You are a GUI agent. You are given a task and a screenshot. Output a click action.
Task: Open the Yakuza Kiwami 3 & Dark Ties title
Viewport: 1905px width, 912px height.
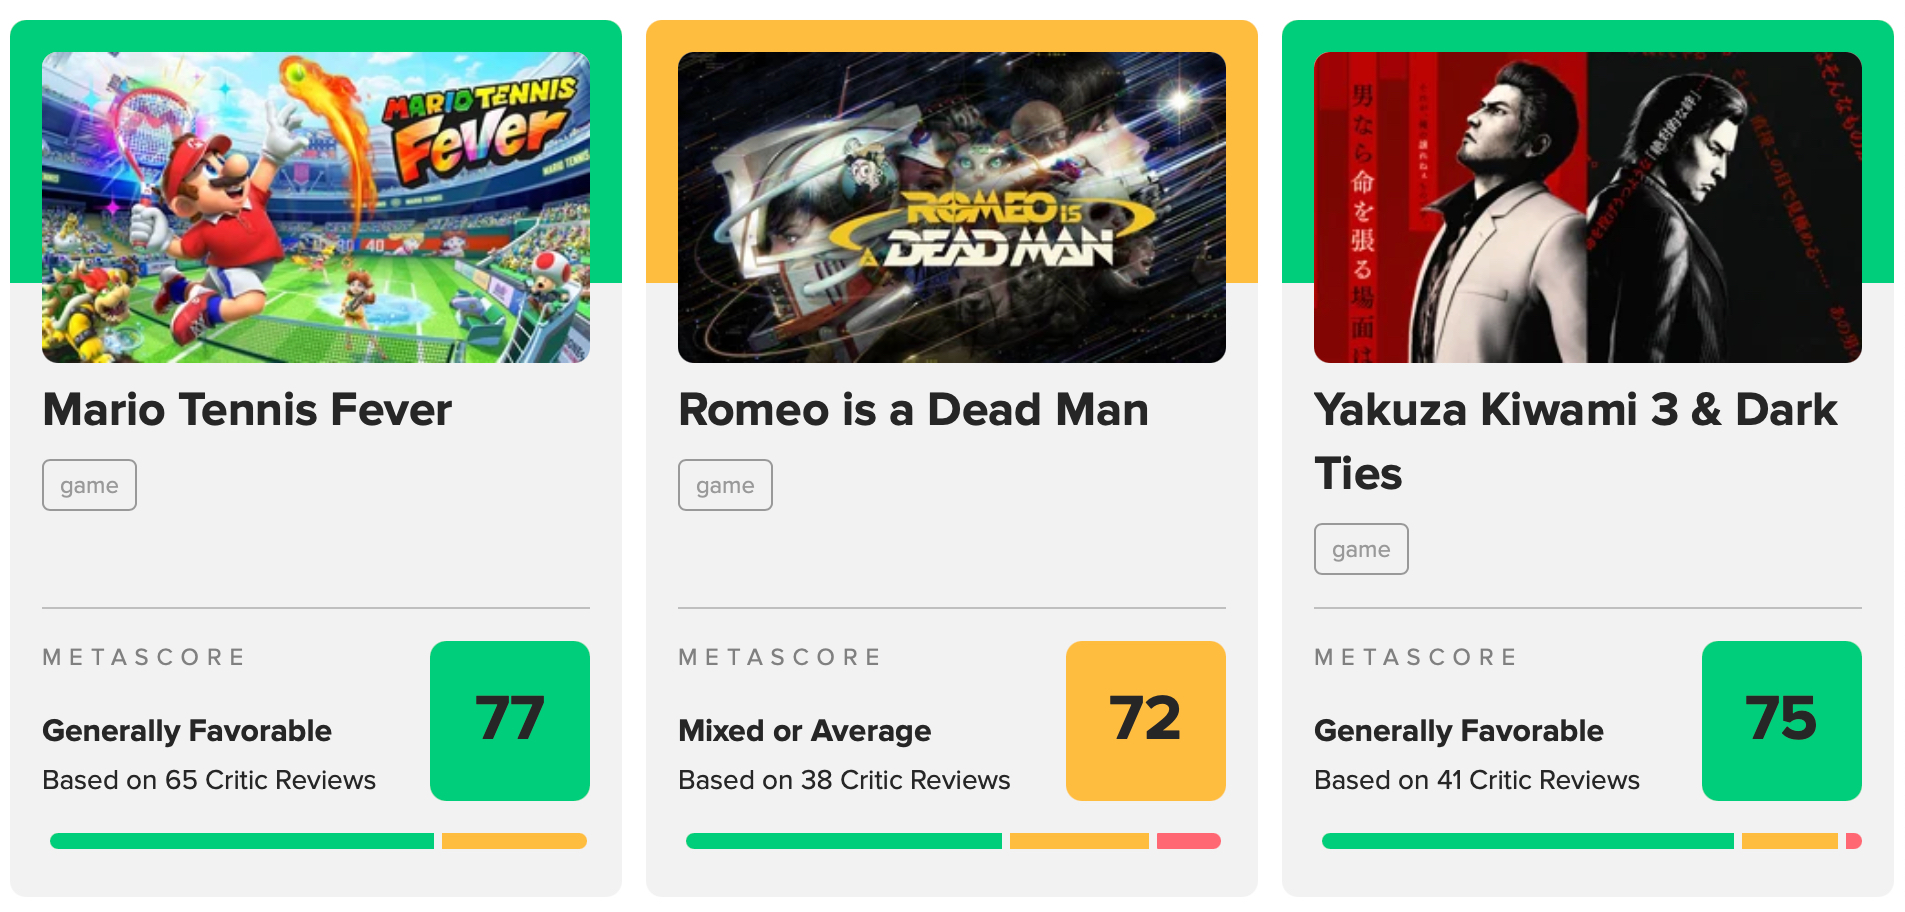1575,440
